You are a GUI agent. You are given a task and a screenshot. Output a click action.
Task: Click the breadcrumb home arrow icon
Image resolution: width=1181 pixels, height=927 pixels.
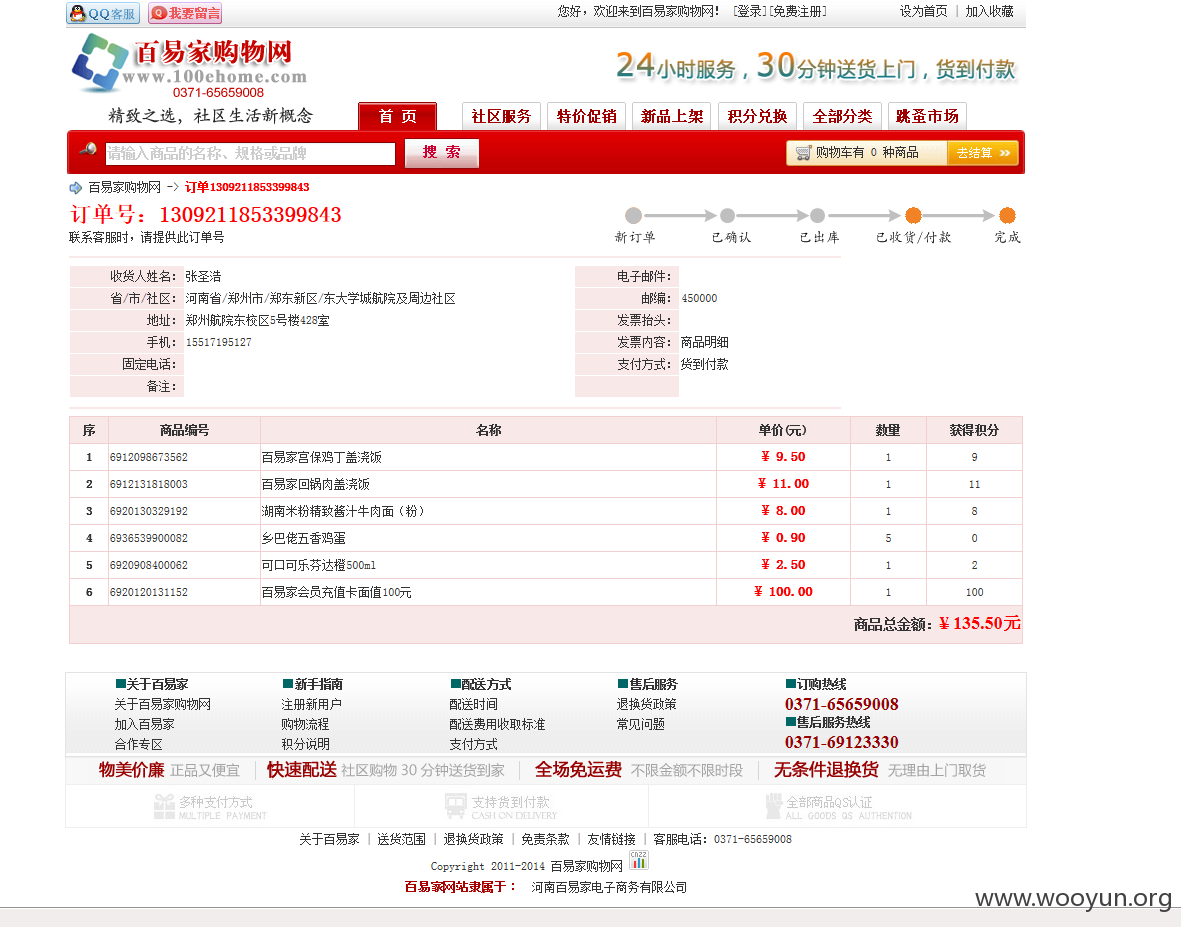(75, 188)
